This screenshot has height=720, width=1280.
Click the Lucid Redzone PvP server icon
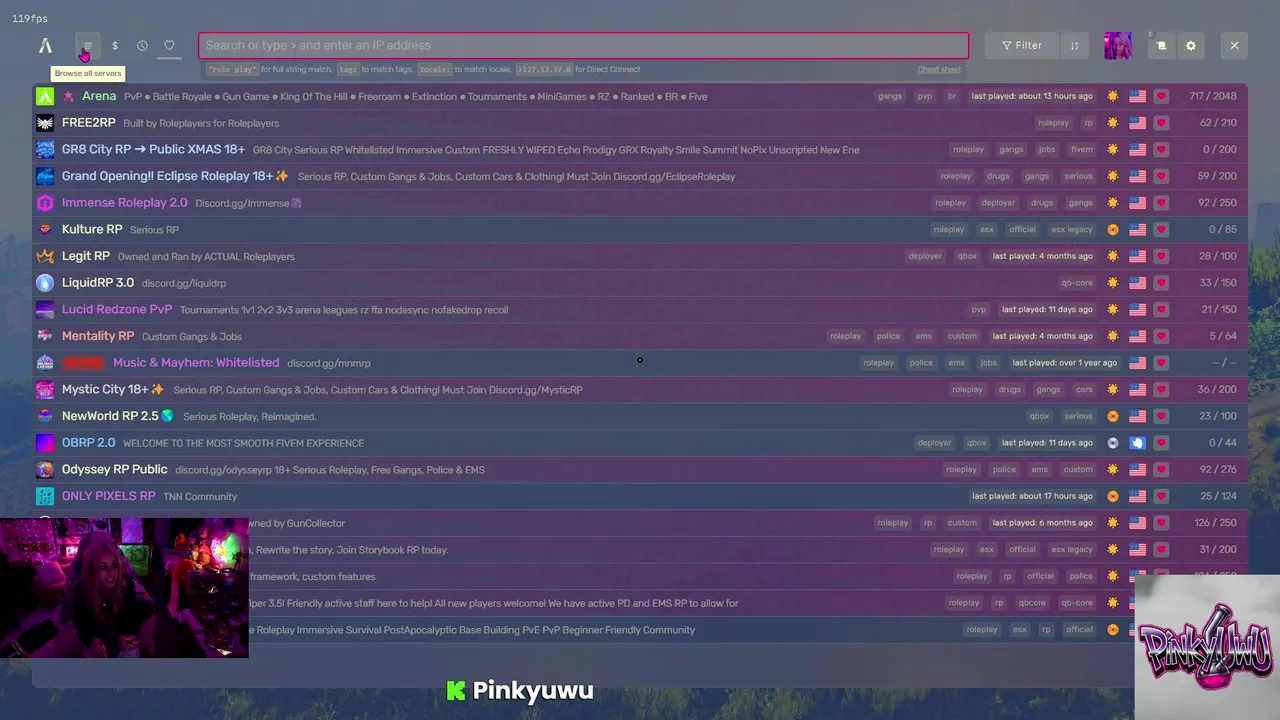(45, 309)
